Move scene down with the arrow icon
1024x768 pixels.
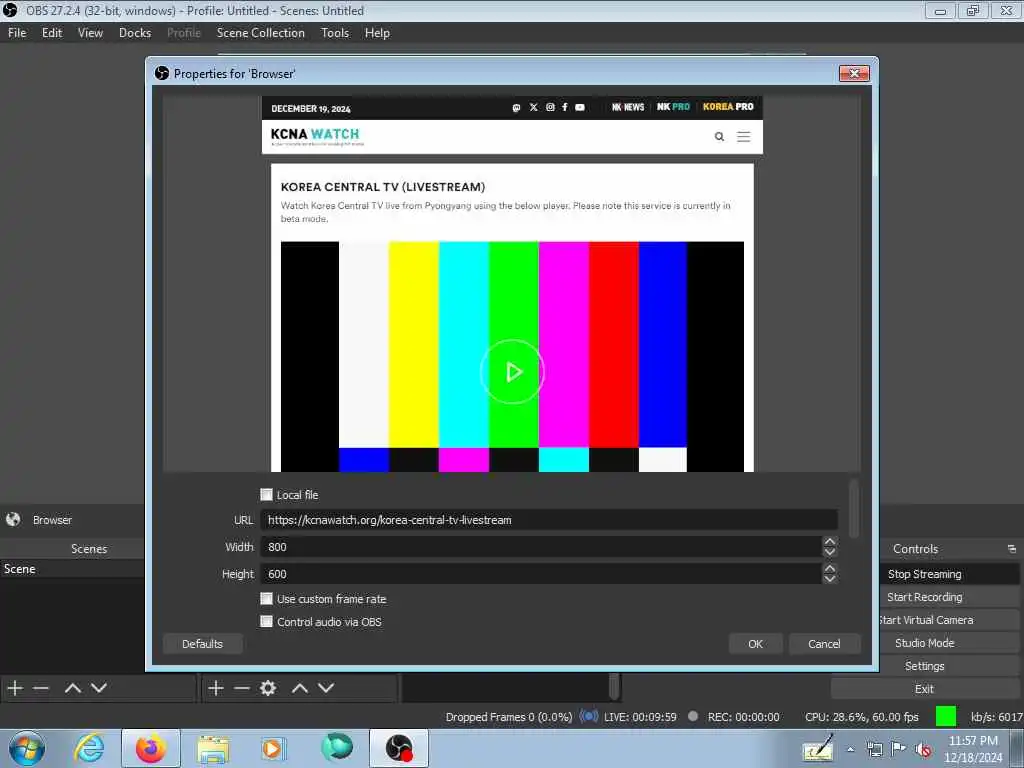tap(99, 688)
